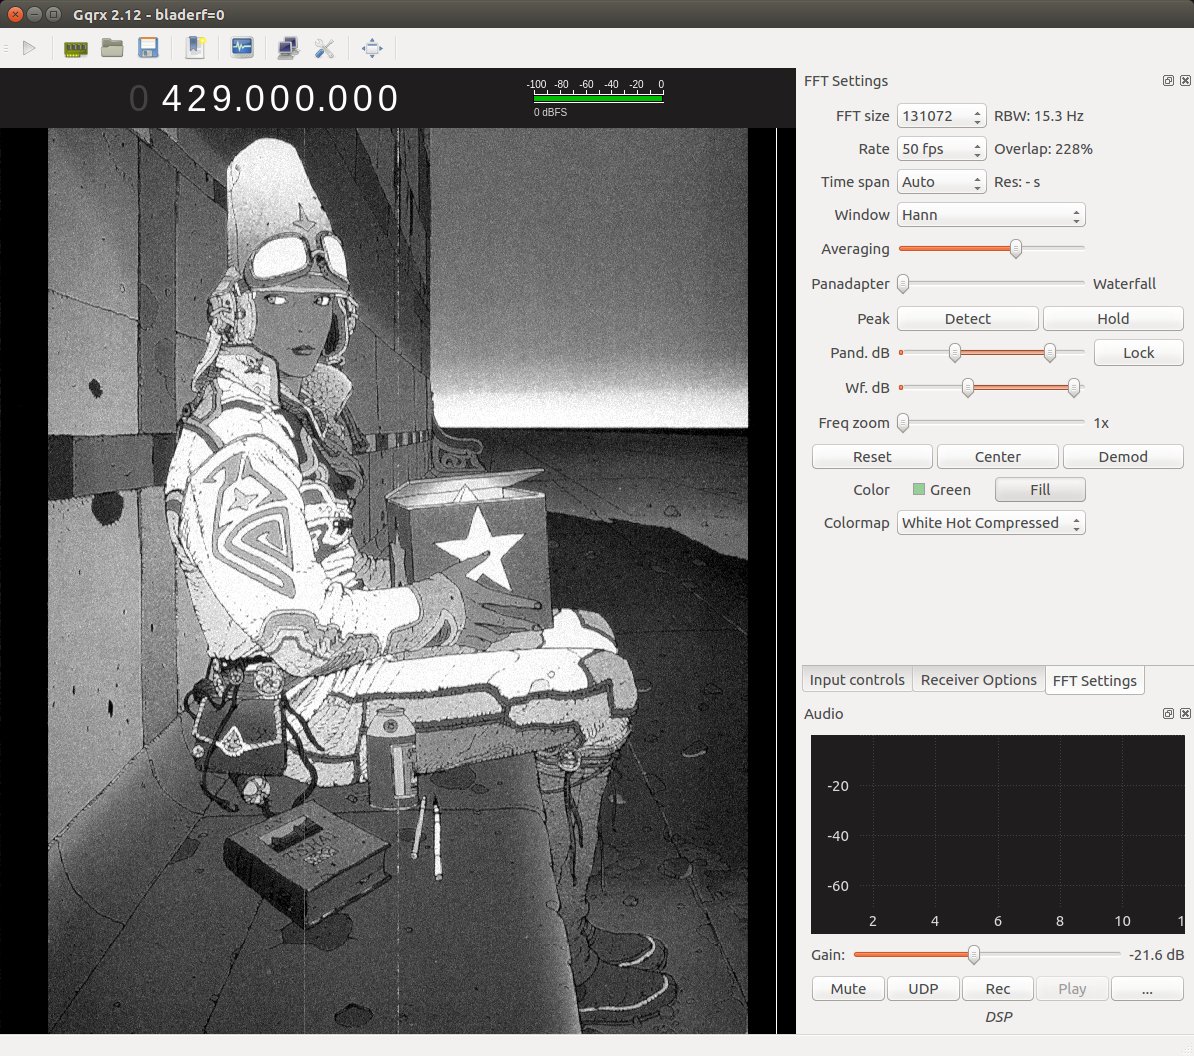The height and width of the screenshot is (1056, 1194).
Task: Select the FFT Settings tab
Action: [1094, 681]
